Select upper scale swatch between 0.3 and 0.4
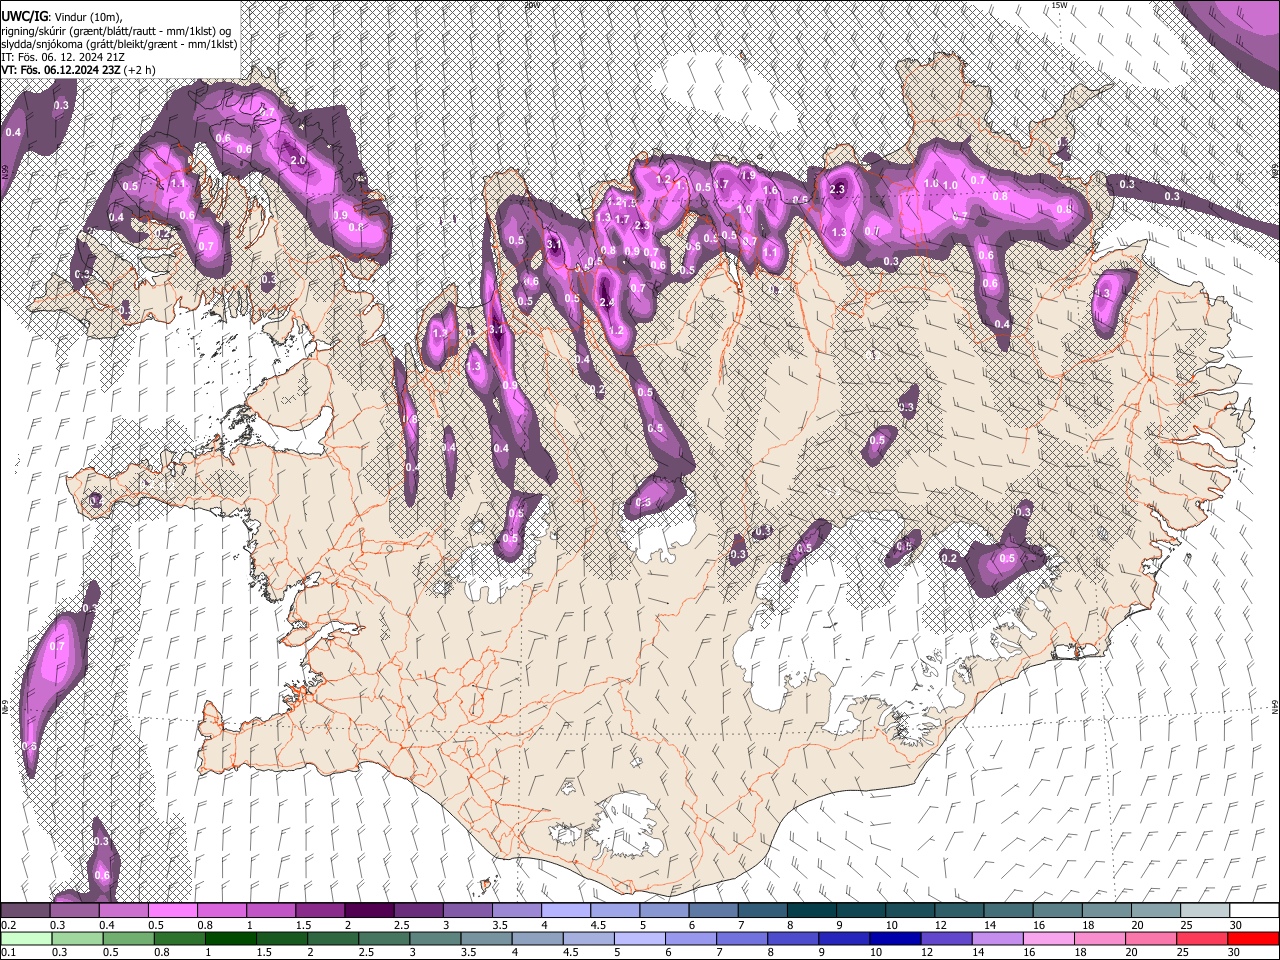 click(x=74, y=911)
